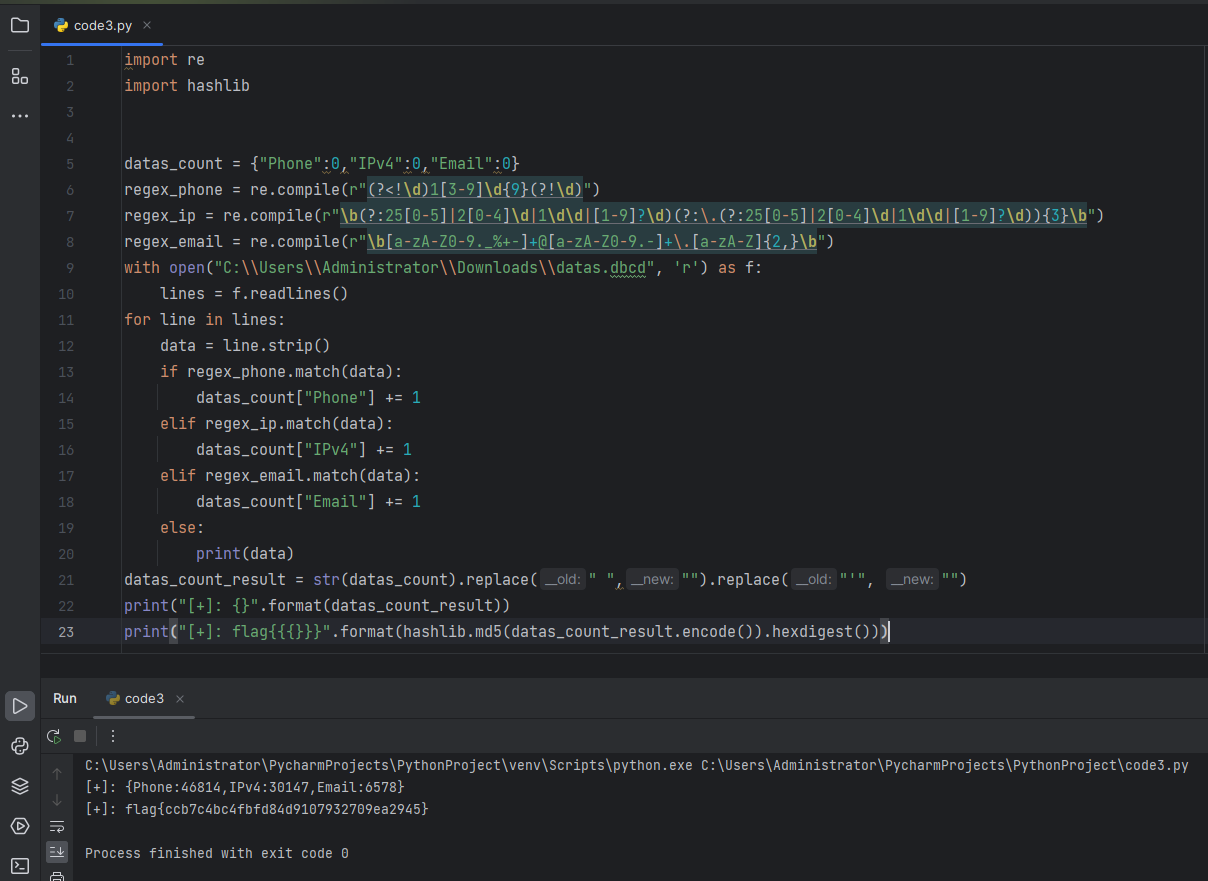Close the code3.py editor tab
The width and height of the screenshot is (1208, 881).
click(x=147, y=26)
